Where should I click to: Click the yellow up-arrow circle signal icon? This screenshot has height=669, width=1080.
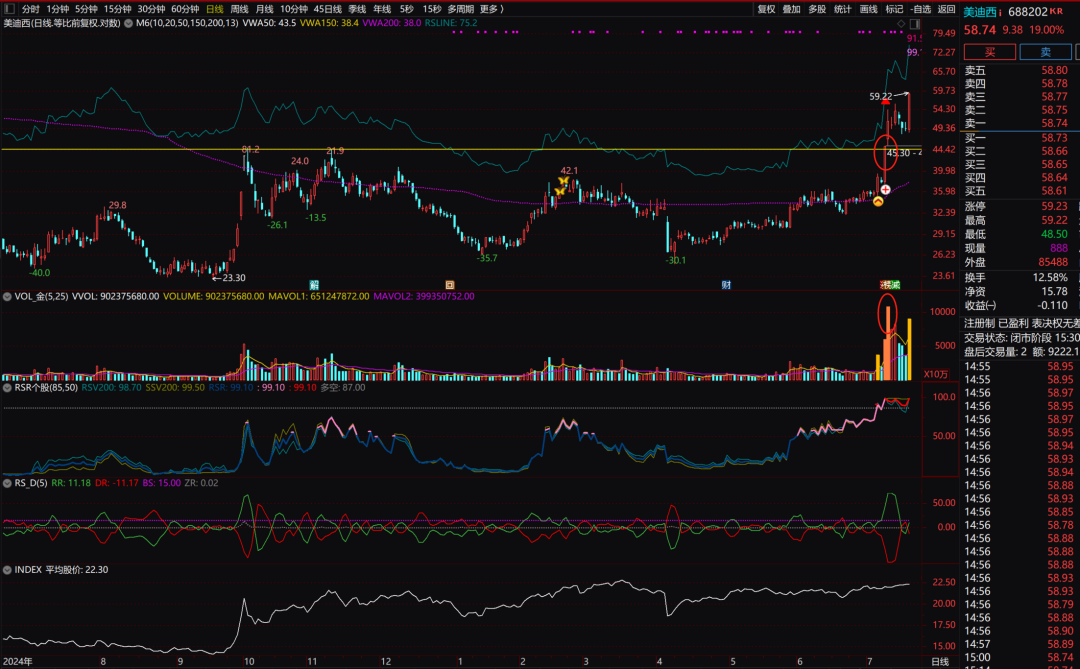point(878,201)
